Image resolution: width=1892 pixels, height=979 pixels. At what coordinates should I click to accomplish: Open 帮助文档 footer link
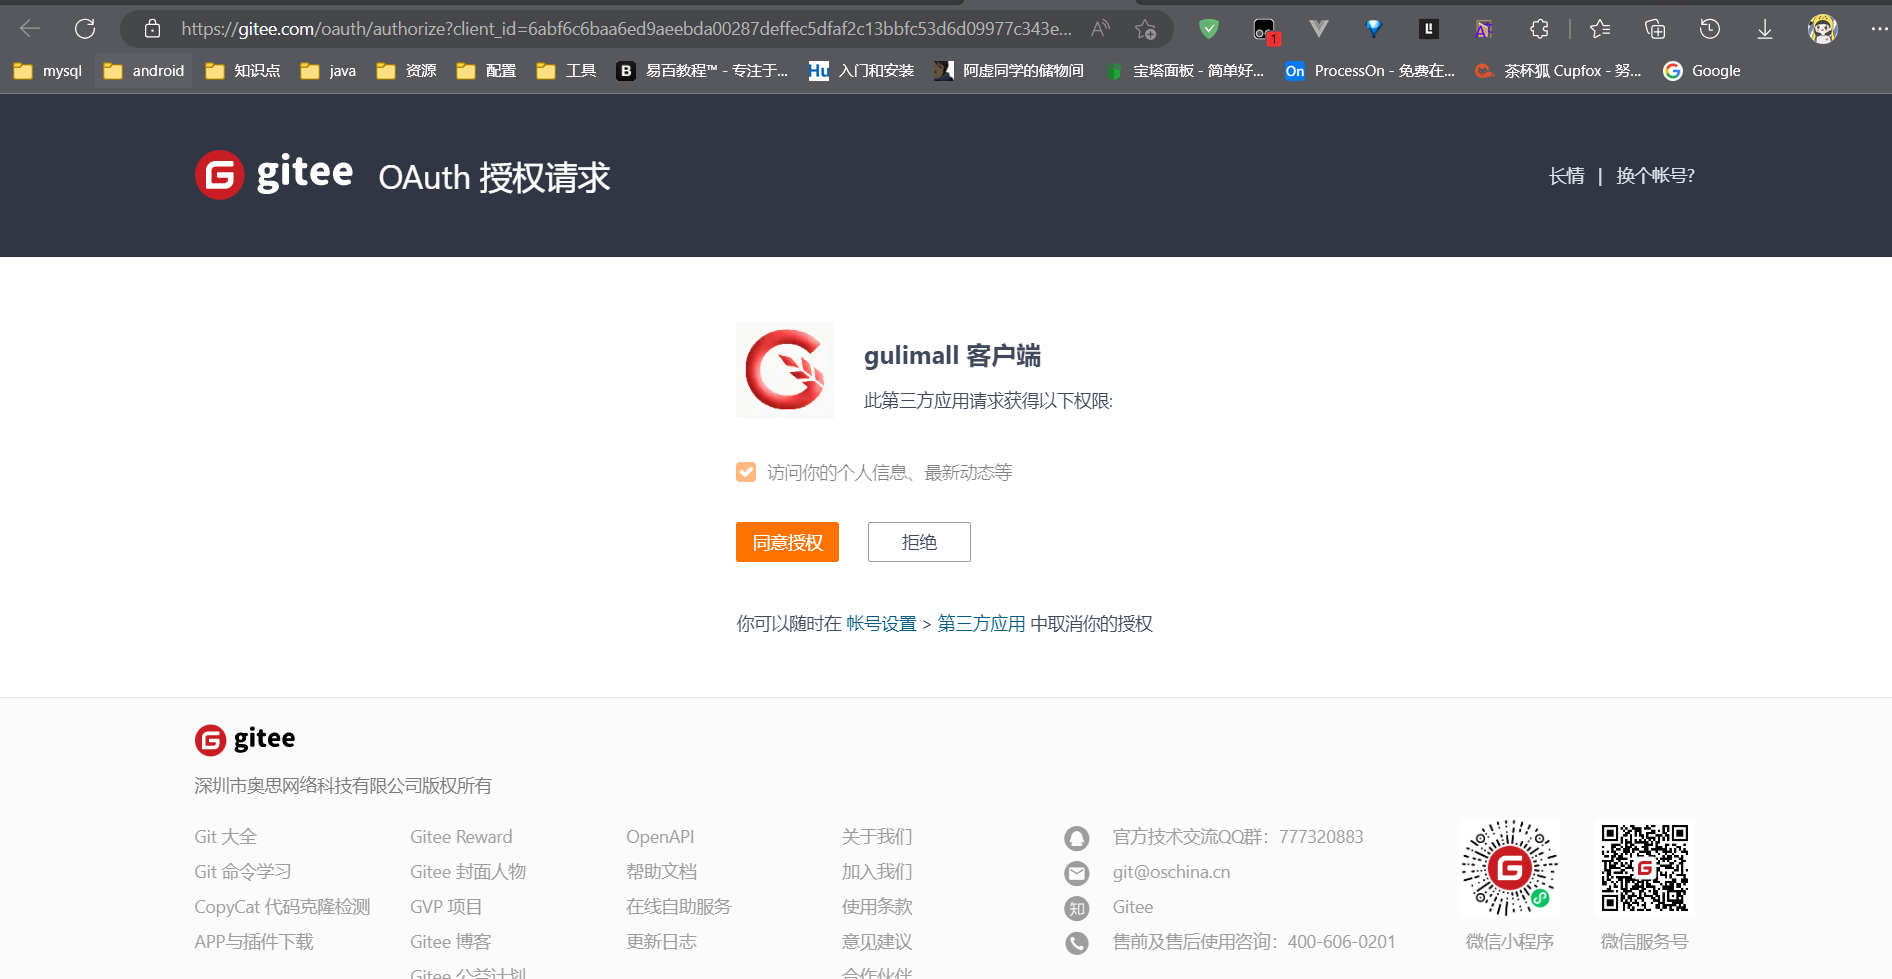[662, 872]
